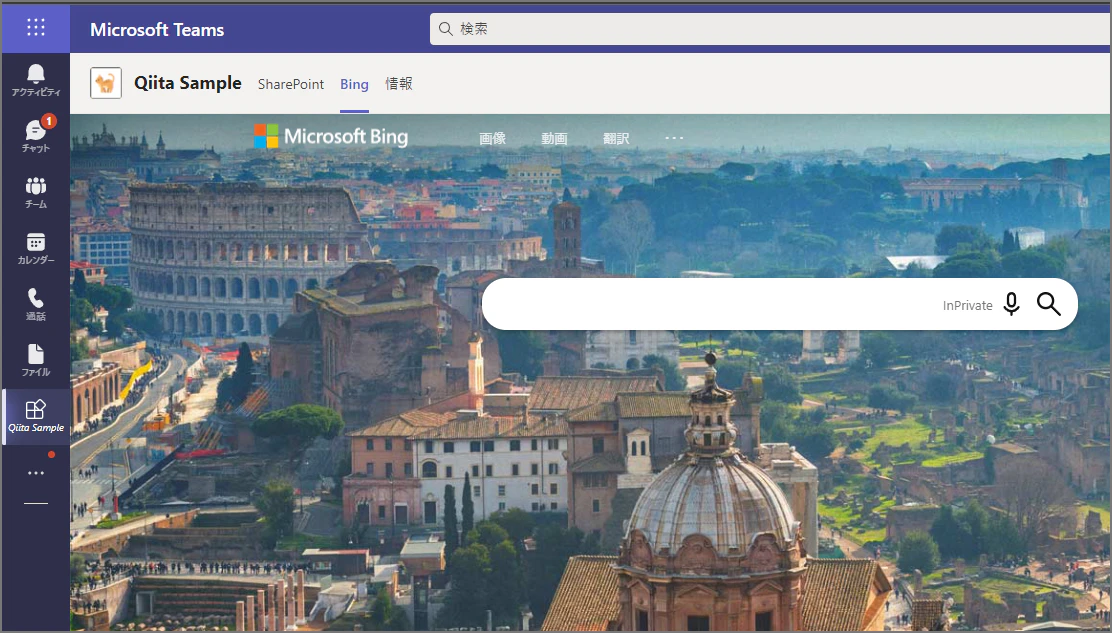Click the Microsoft Bing logo

tap(331, 136)
